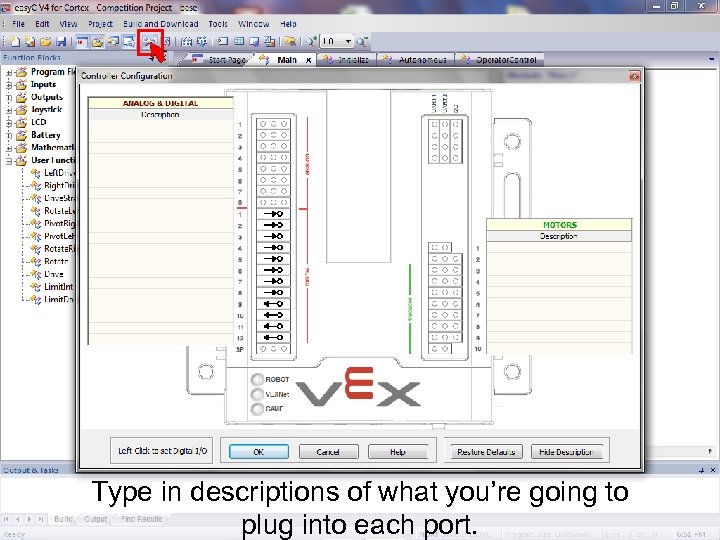Click the Battery folder icon
Viewport: 720px width, 540px height.
pyautogui.click(x=21, y=135)
